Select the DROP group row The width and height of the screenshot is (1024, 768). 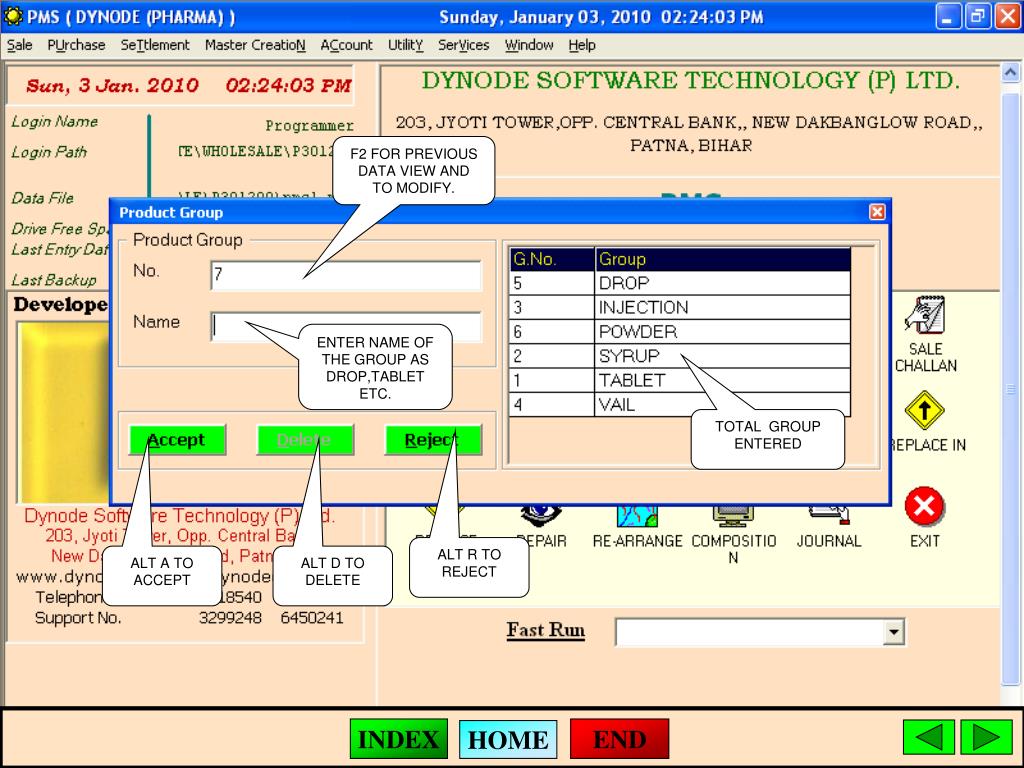pos(680,283)
